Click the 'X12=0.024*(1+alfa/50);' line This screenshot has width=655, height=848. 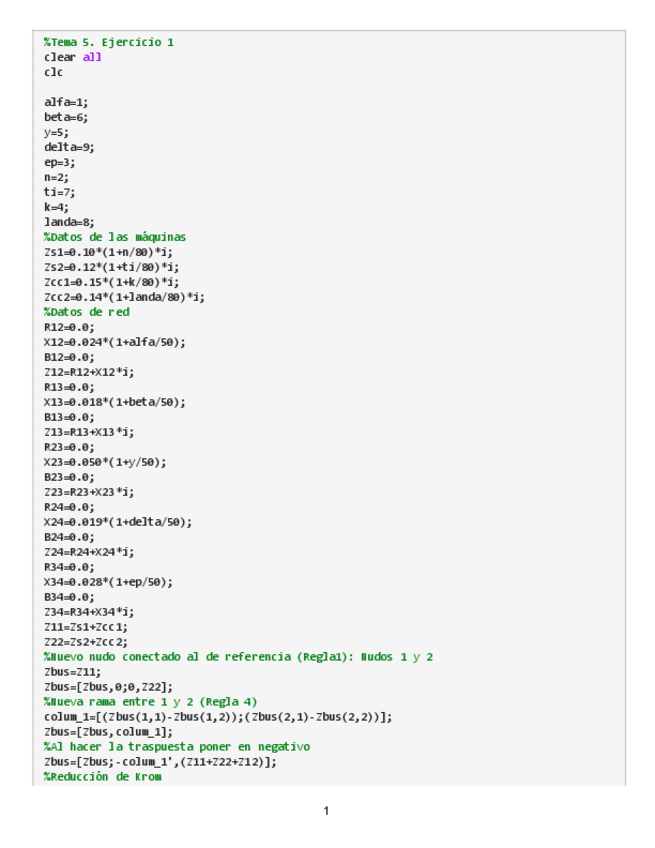[x=115, y=342]
